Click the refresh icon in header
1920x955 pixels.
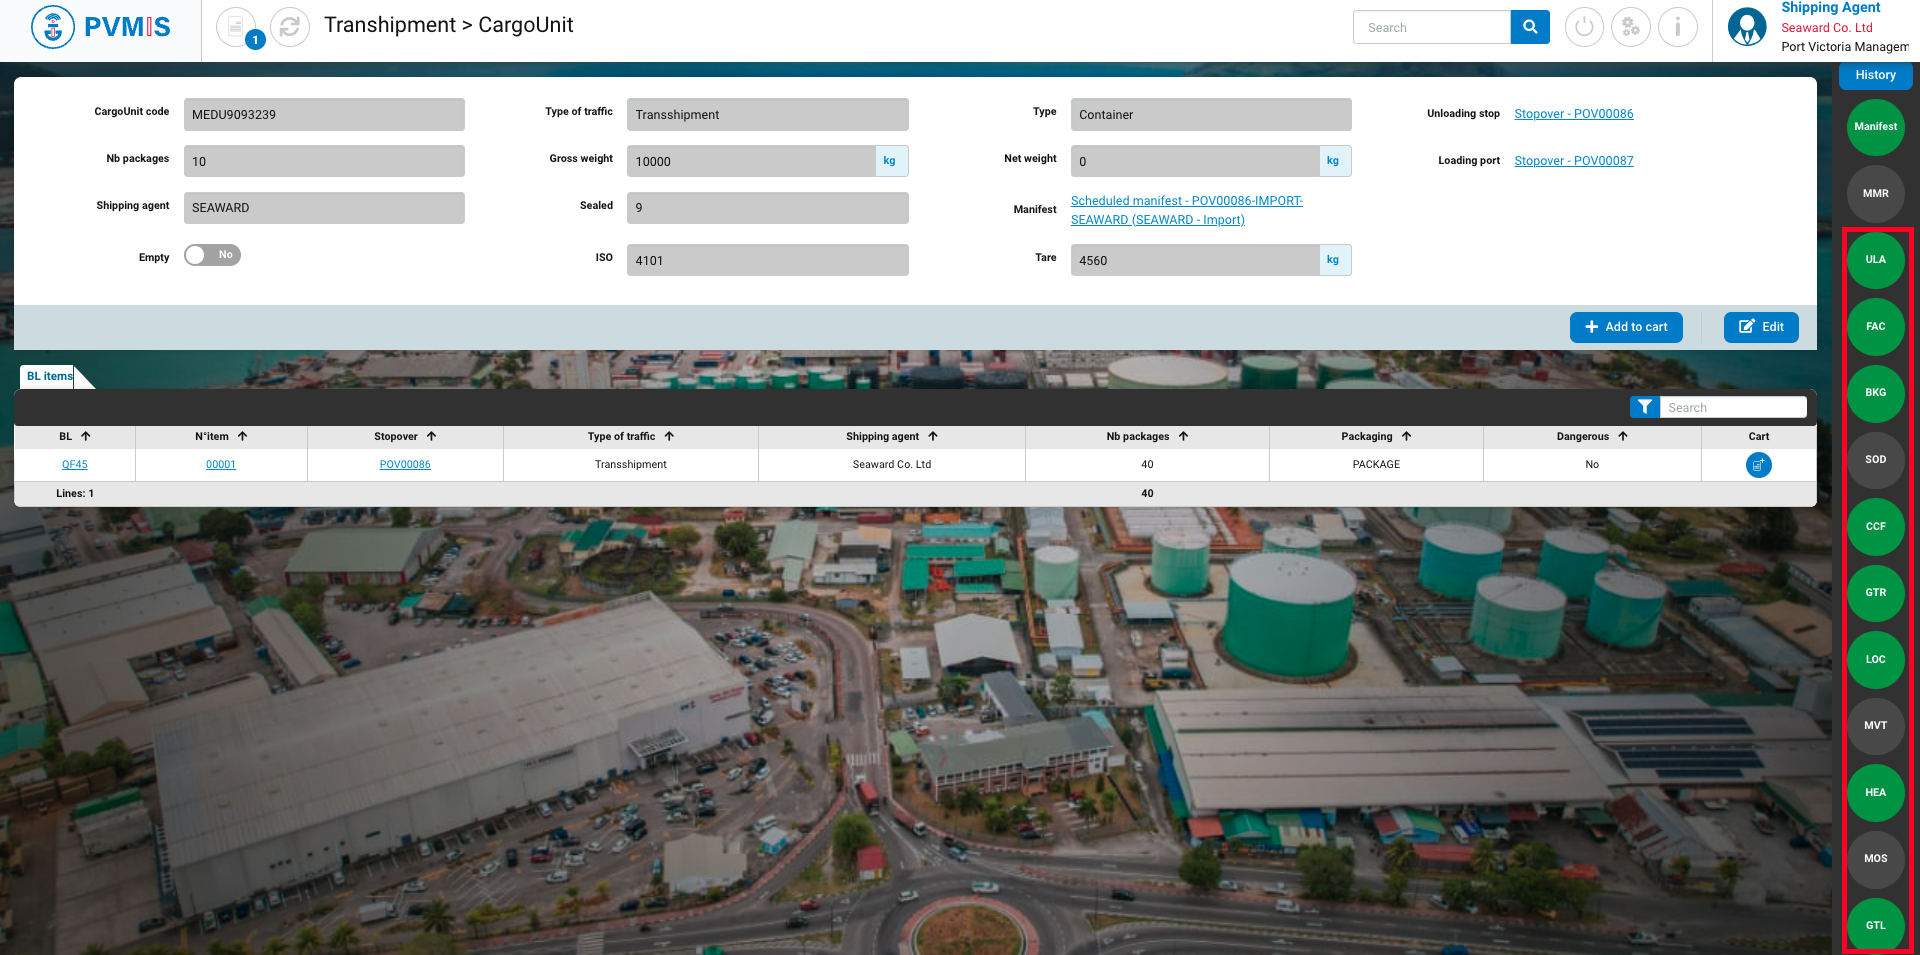290,27
